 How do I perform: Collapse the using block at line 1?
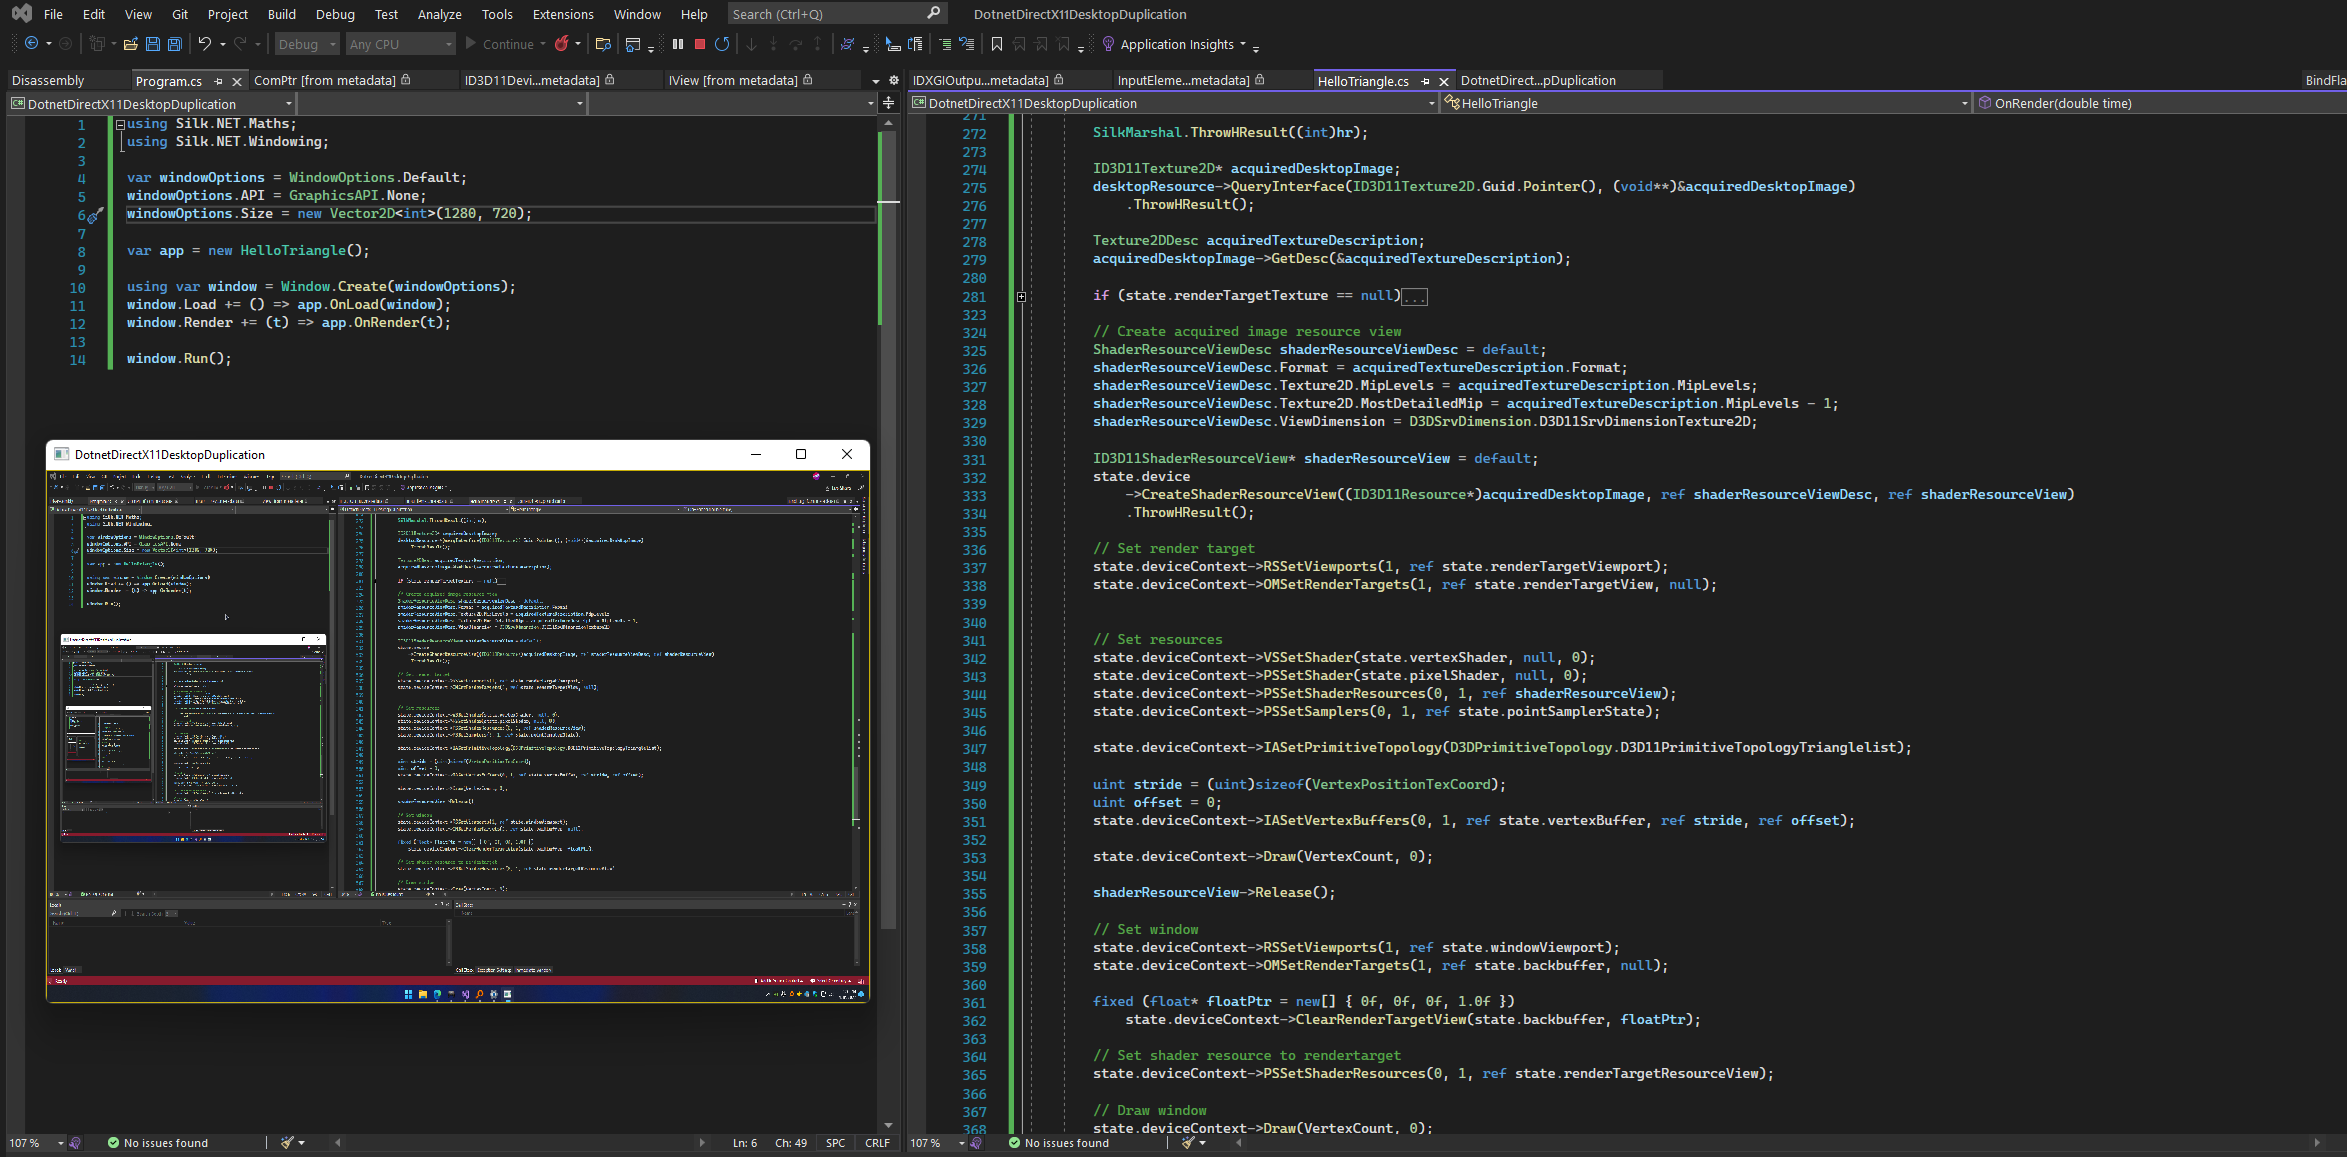pyautogui.click(x=120, y=124)
